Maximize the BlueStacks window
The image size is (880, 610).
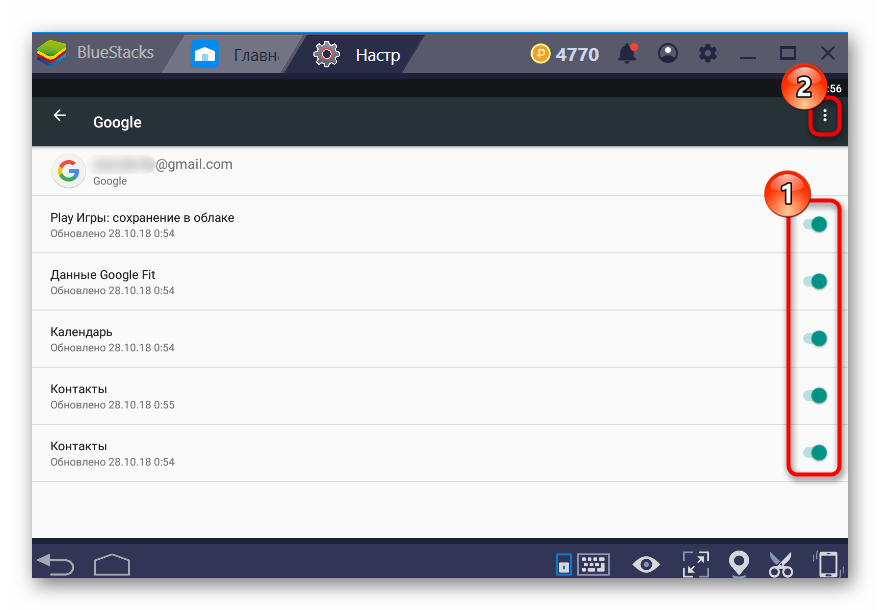coord(787,53)
